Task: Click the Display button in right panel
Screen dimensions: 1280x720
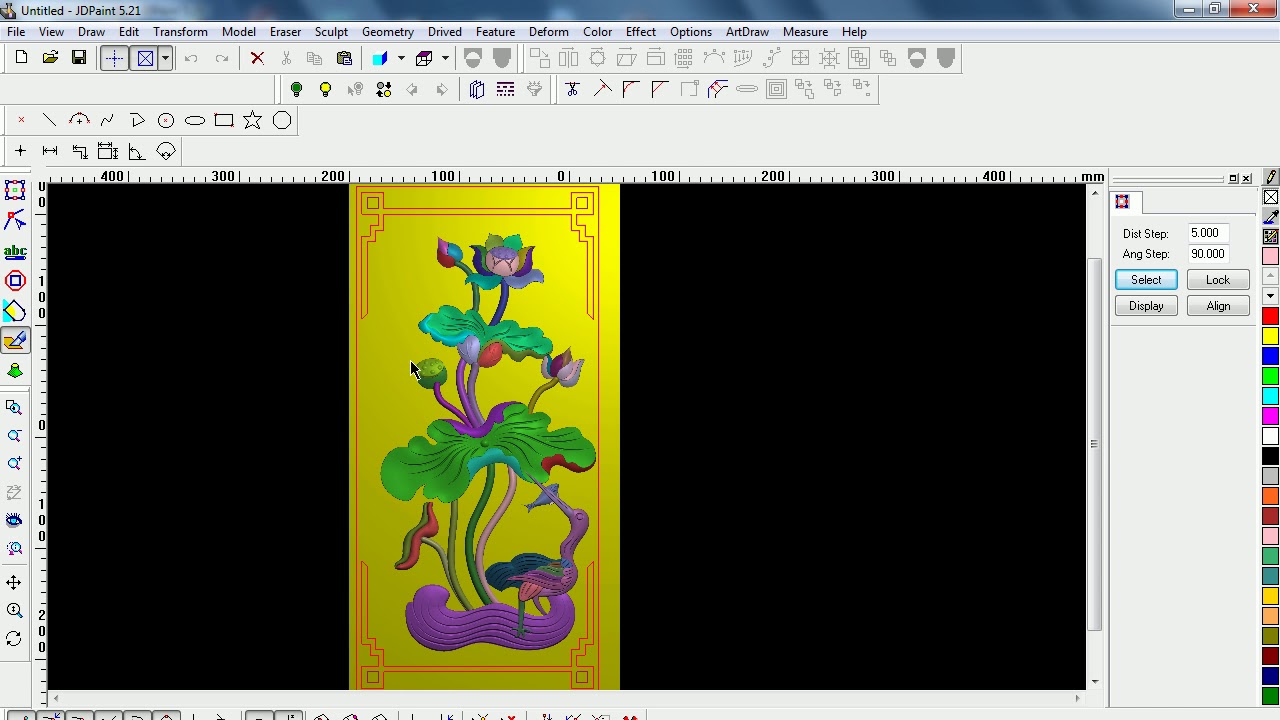Action: pyautogui.click(x=1146, y=306)
